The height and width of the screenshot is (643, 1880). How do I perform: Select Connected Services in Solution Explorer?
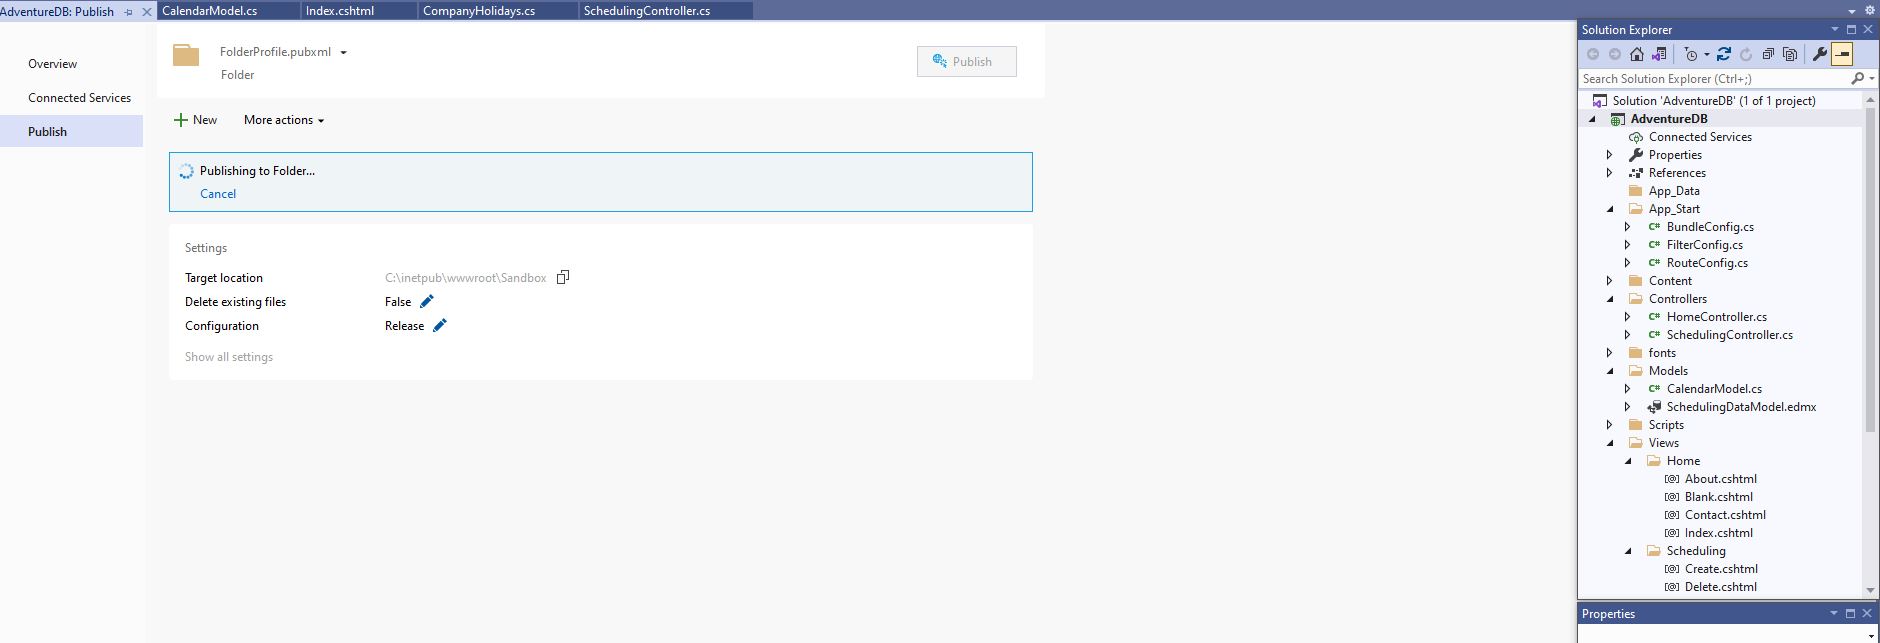click(1700, 137)
